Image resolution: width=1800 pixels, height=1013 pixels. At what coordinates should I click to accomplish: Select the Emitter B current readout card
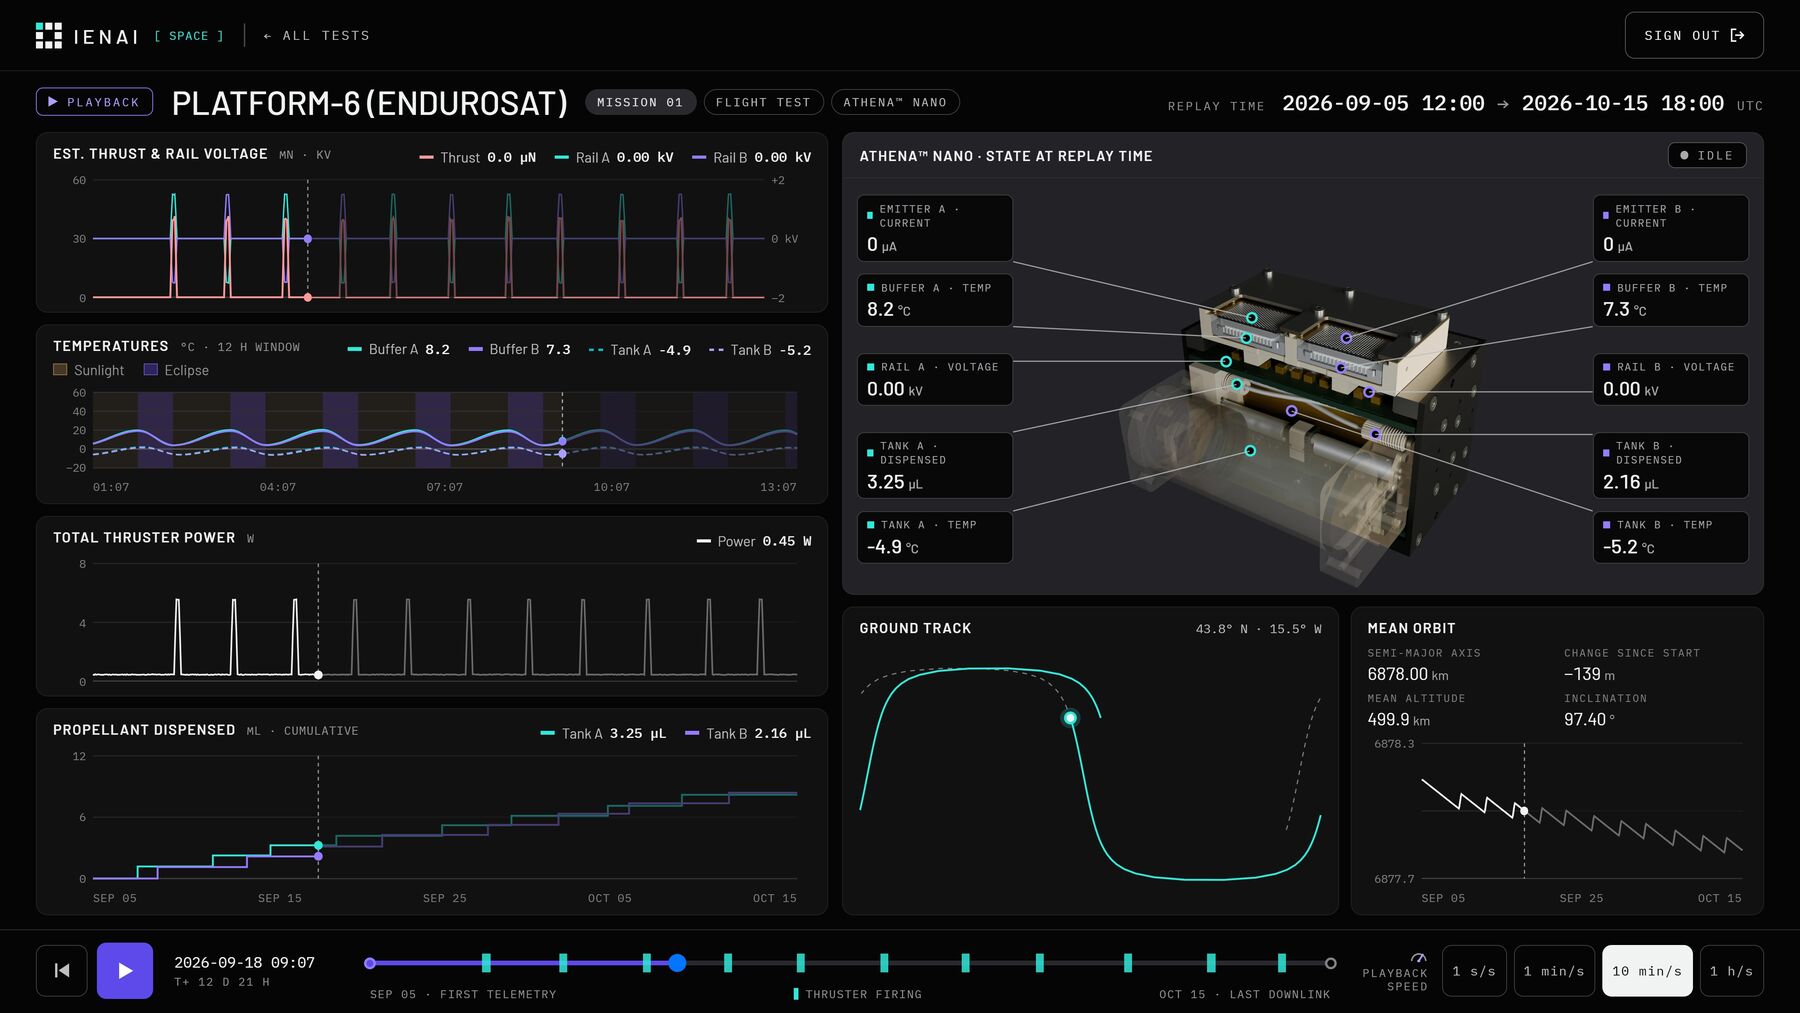click(x=1670, y=228)
